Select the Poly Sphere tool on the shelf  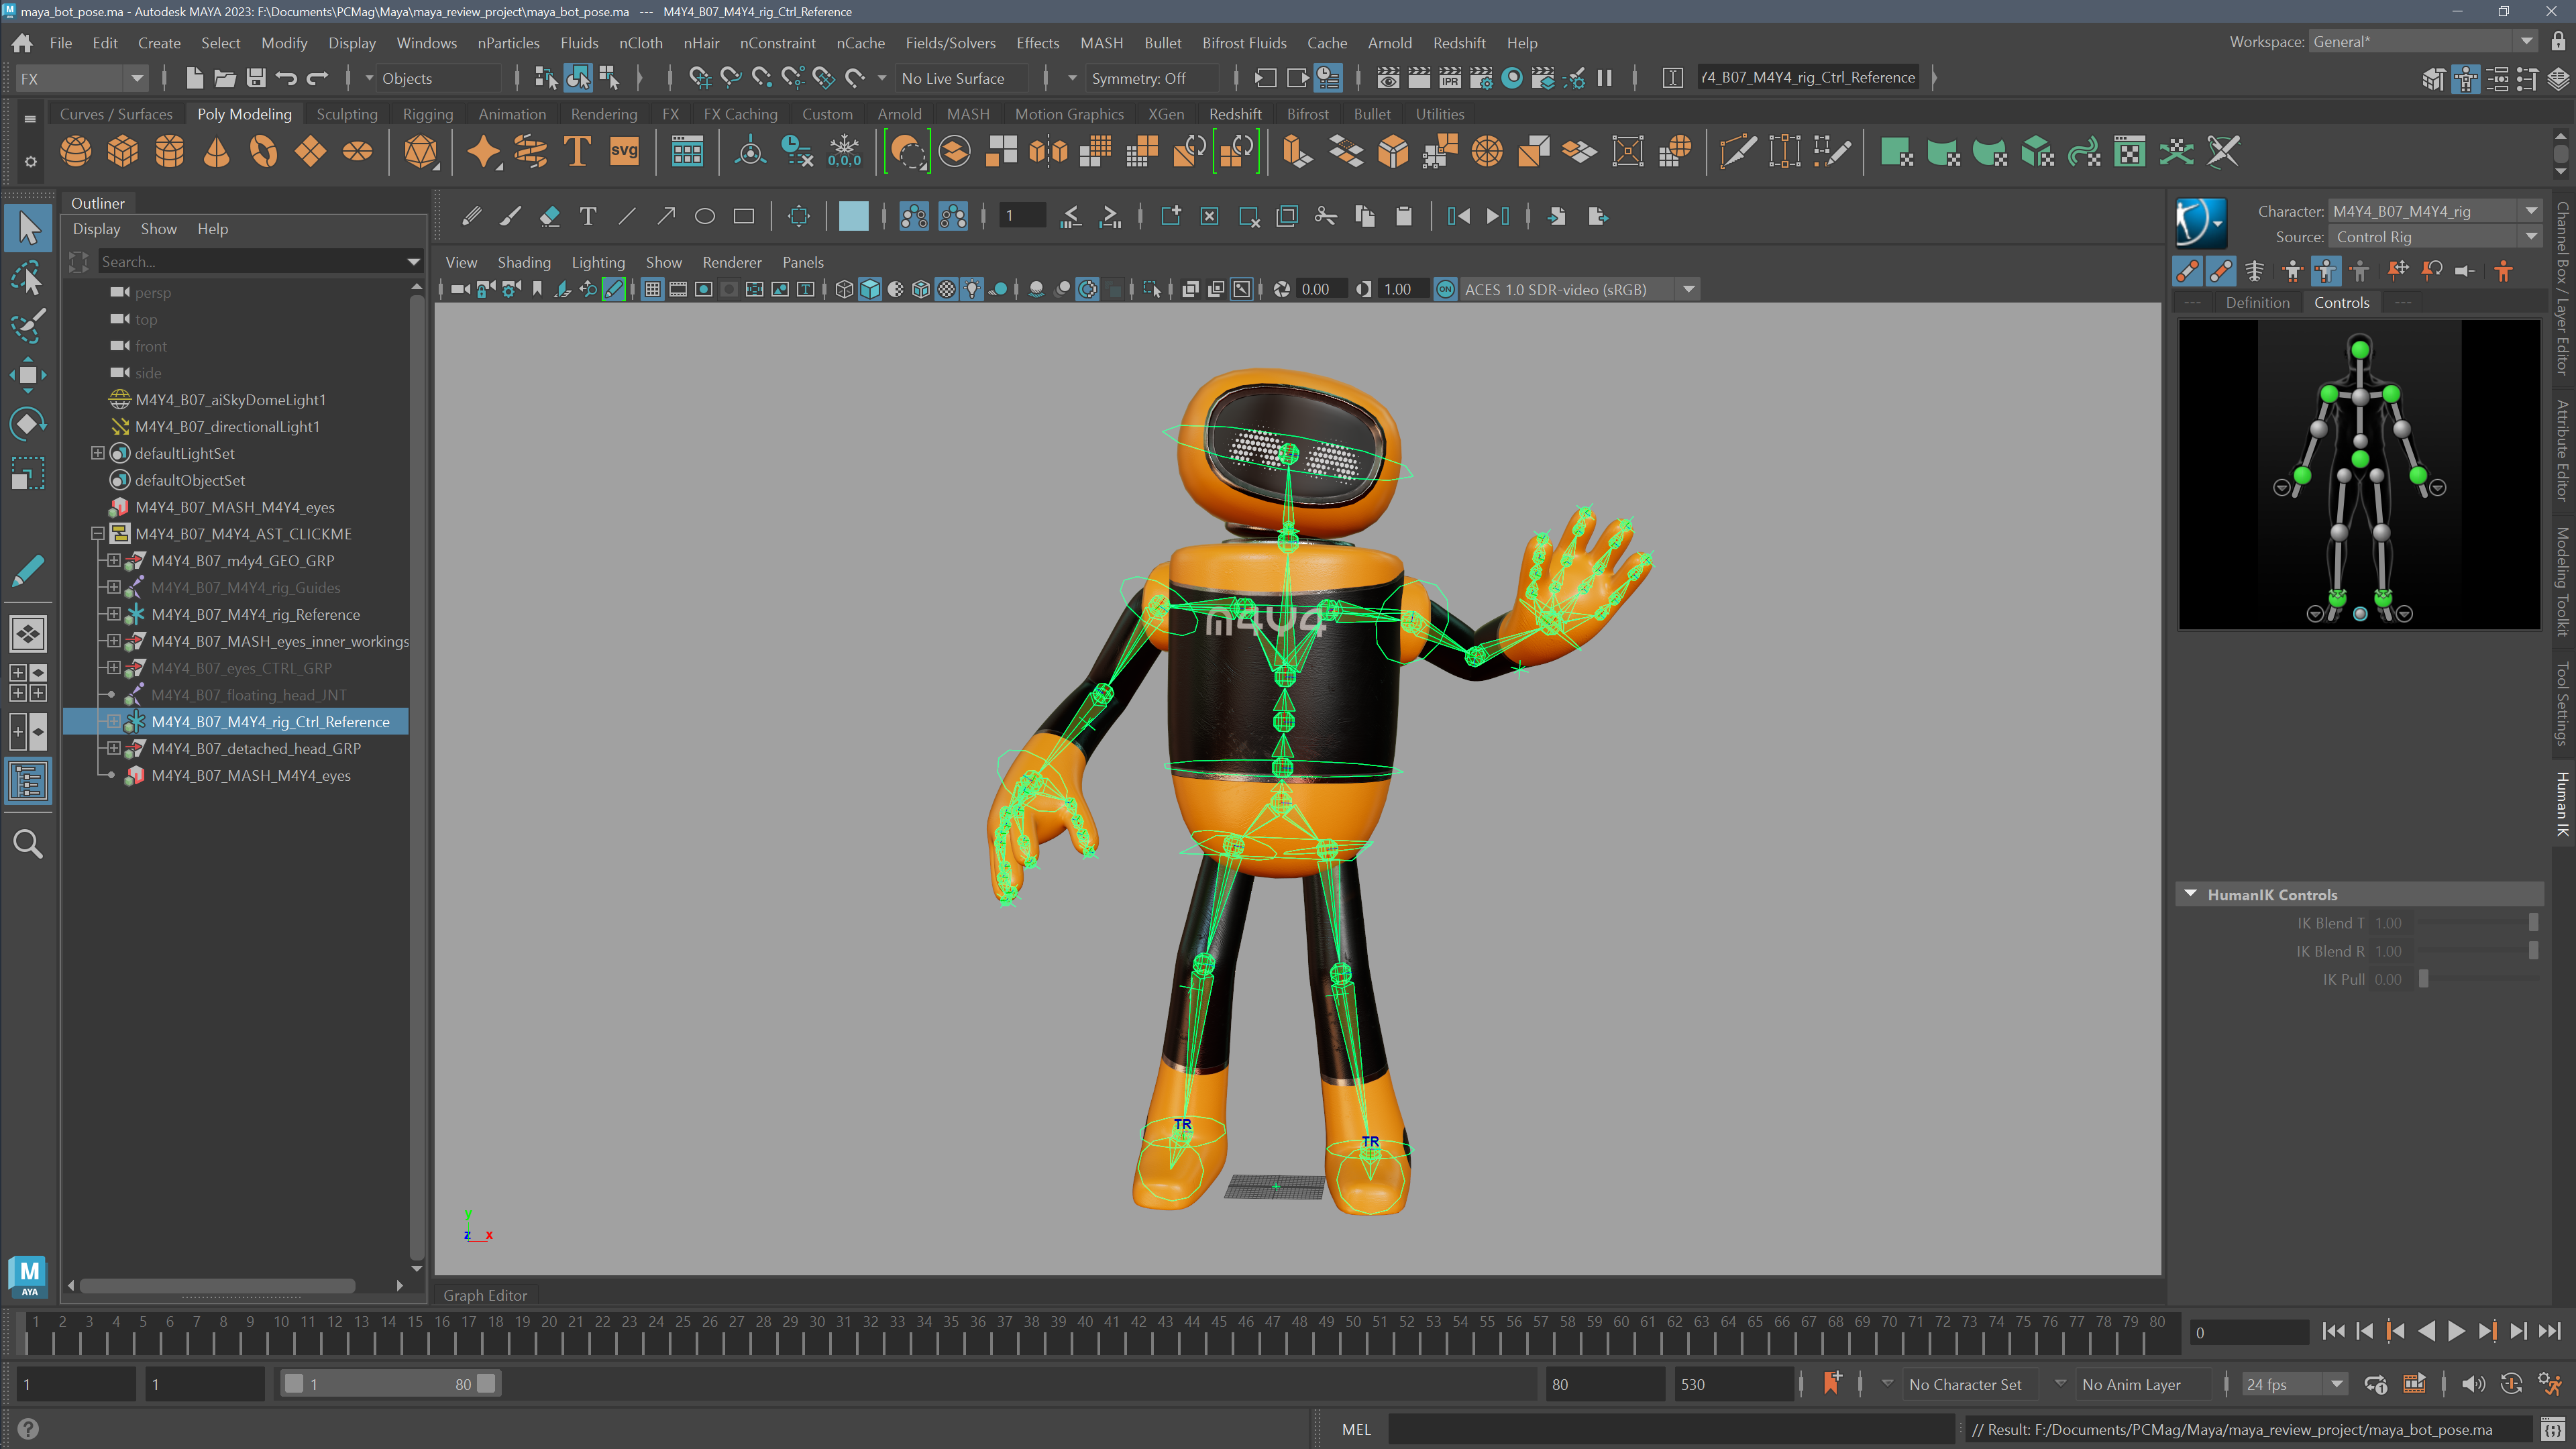75,151
